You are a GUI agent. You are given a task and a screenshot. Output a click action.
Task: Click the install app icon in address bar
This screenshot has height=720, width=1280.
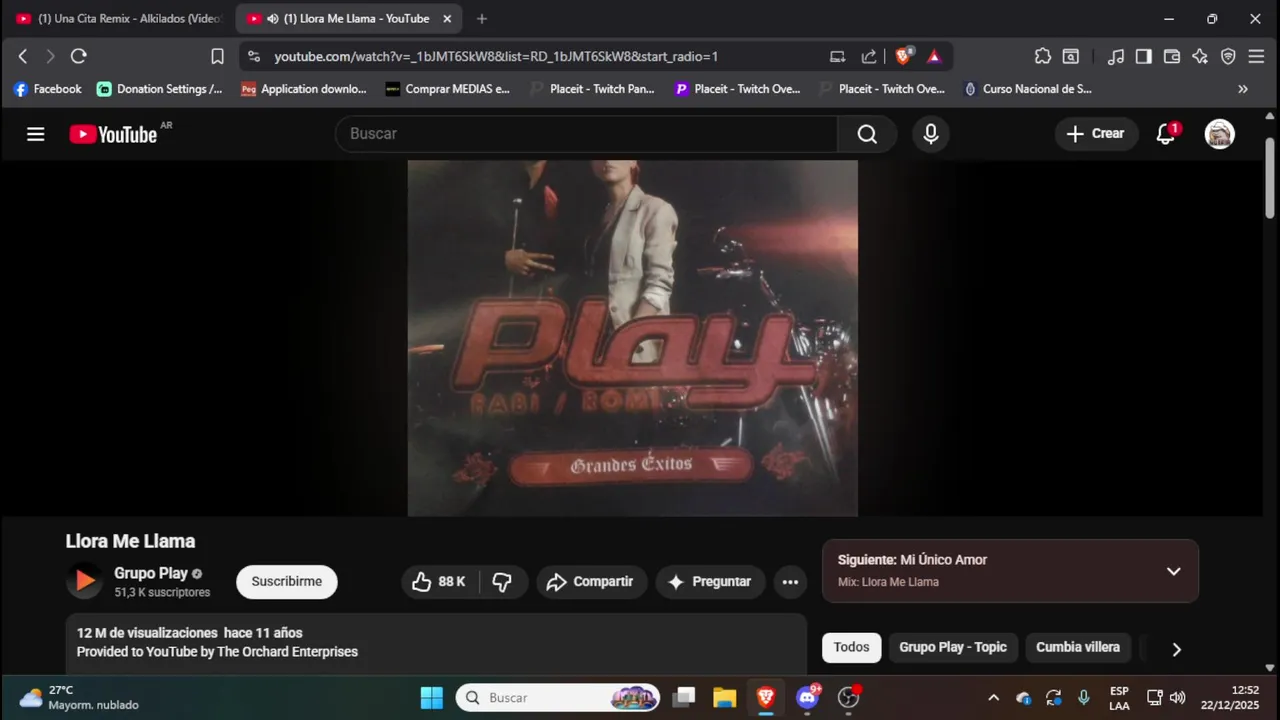click(838, 57)
